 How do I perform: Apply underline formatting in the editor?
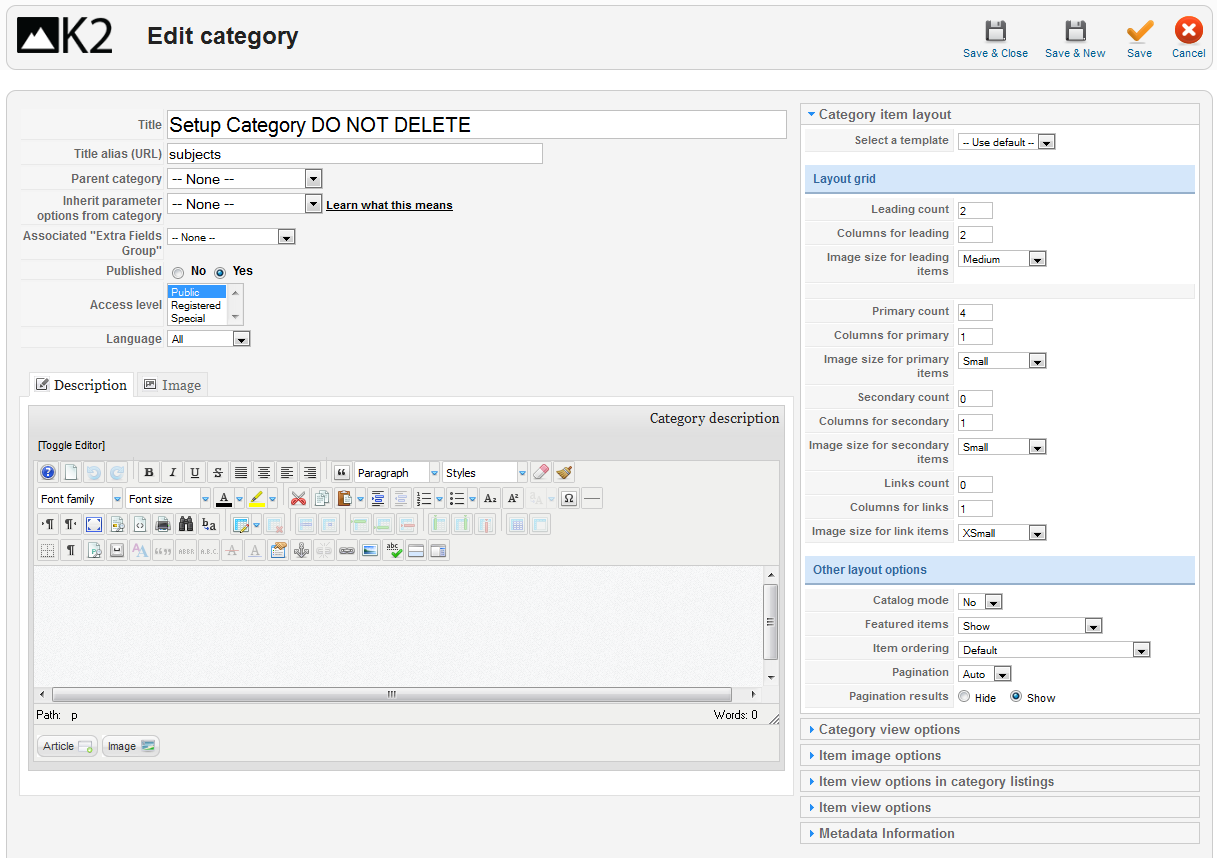pyautogui.click(x=195, y=473)
